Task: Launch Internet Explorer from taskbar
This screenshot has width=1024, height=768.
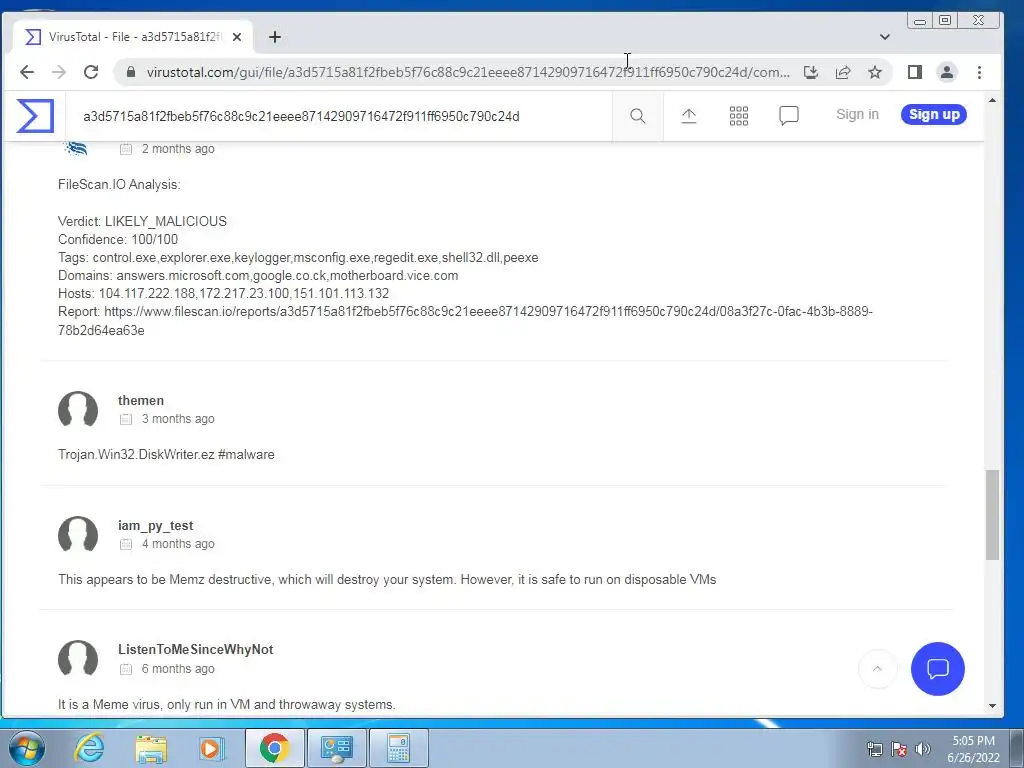Action: tap(89, 748)
